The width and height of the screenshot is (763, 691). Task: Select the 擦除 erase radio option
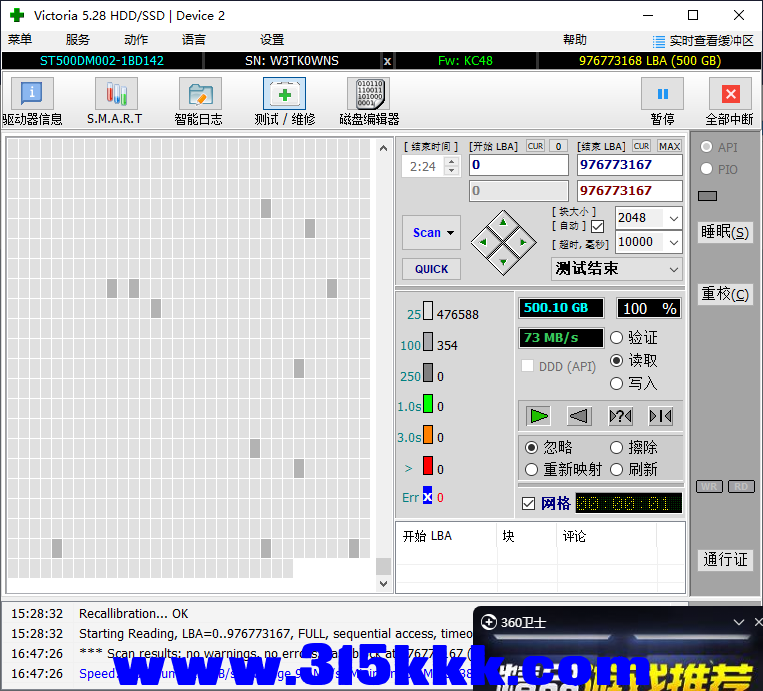tap(617, 447)
